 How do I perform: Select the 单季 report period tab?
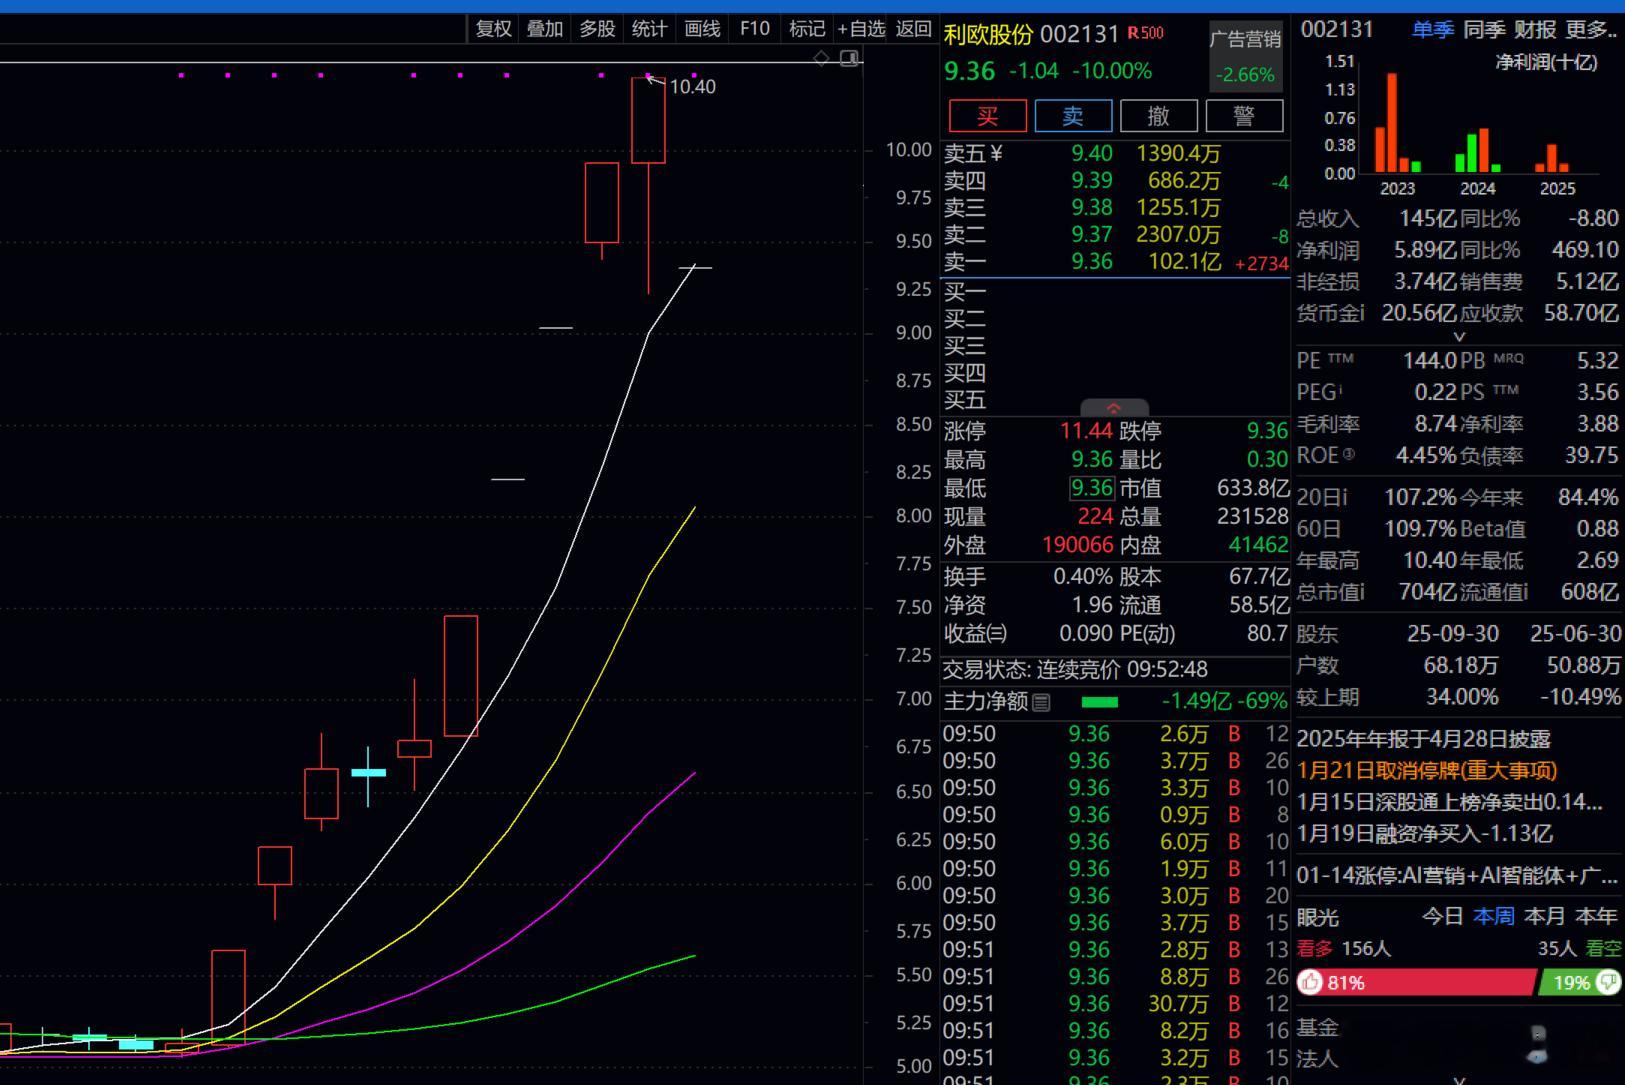(1432, 30)
